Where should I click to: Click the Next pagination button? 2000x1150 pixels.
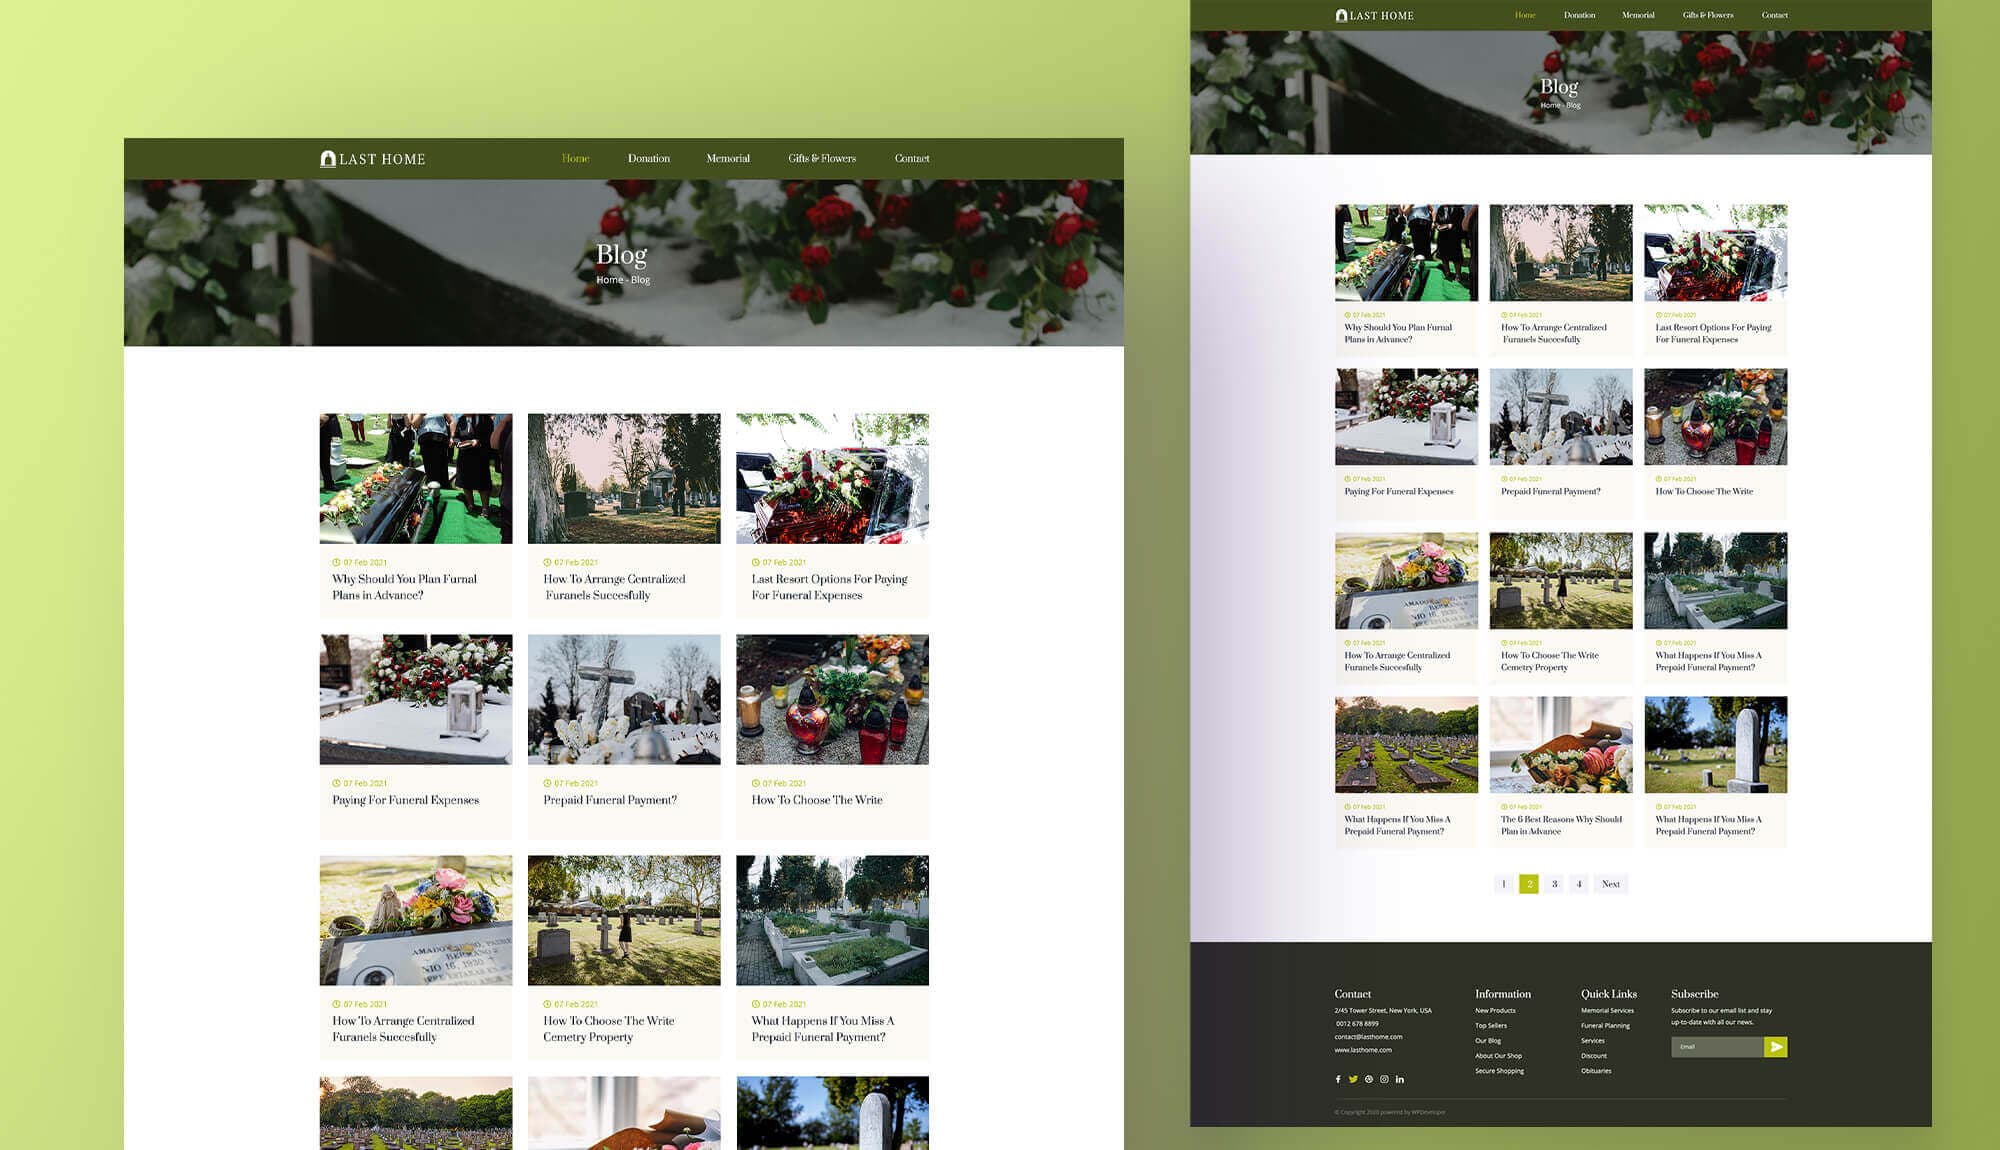point(1610,884)
